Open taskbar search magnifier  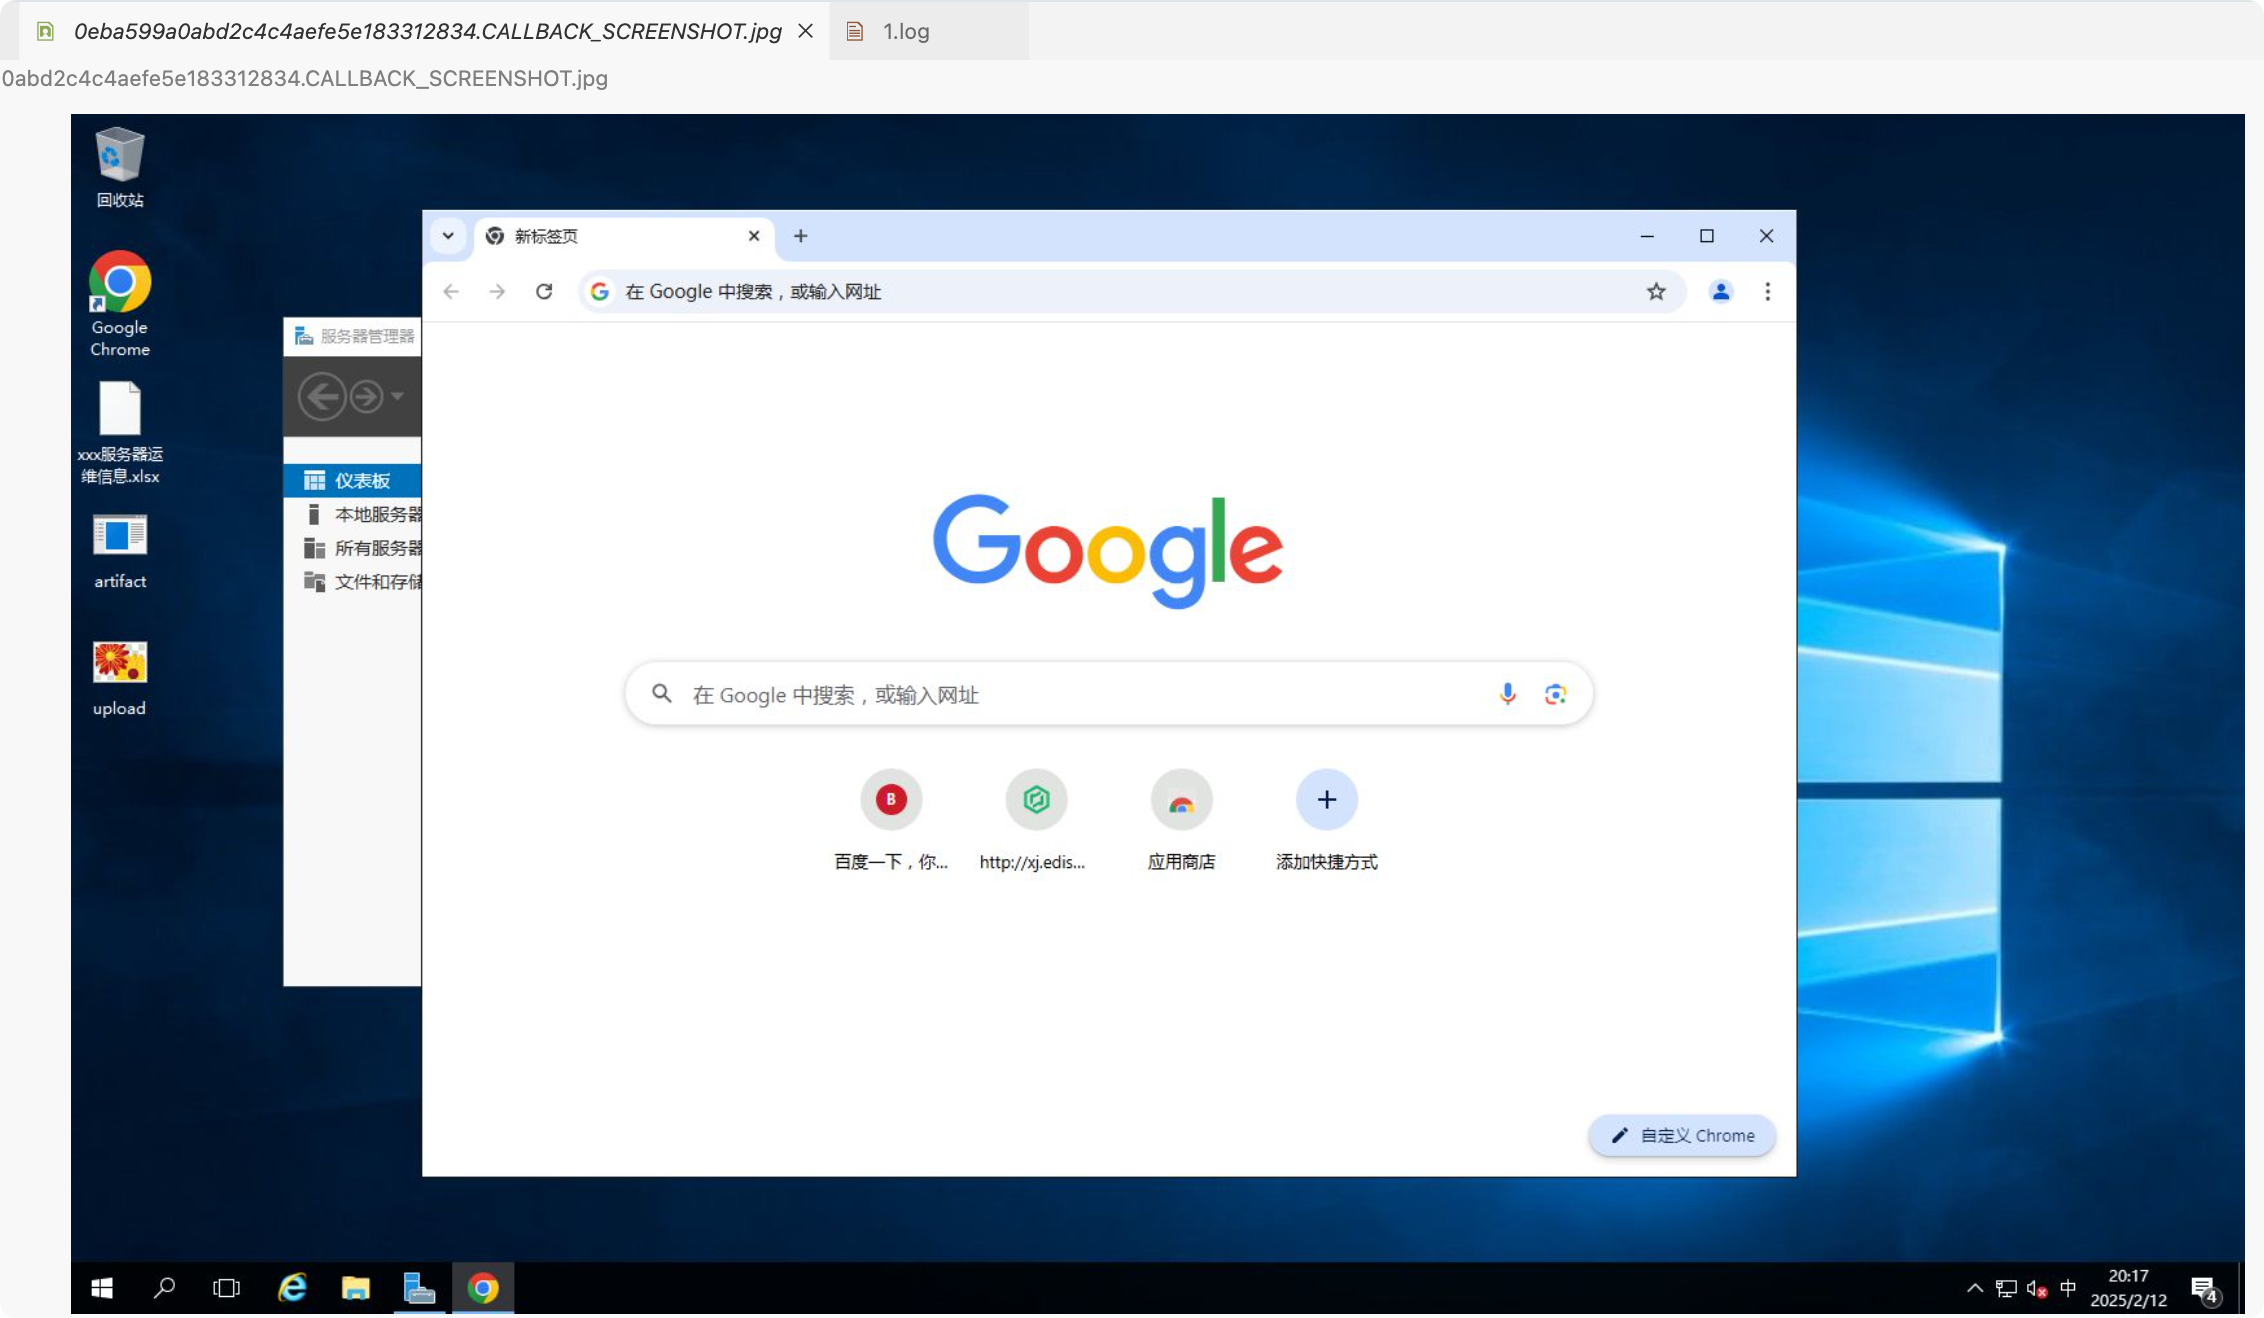(165, 1288)
